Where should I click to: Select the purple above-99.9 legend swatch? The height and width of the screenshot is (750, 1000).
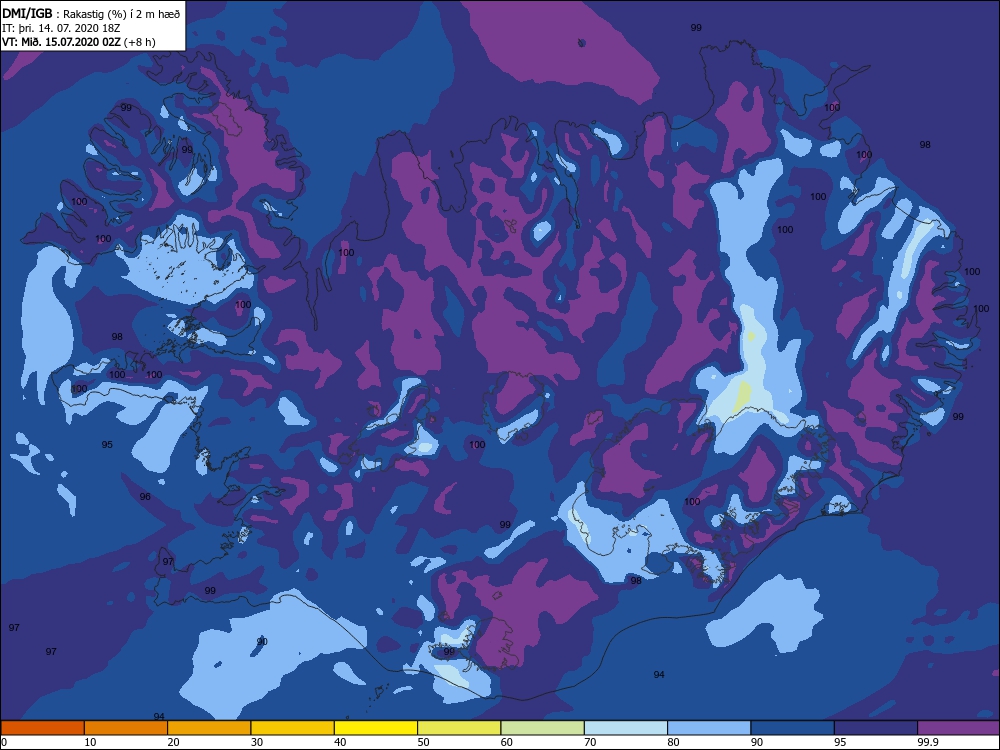pos(959,728)
